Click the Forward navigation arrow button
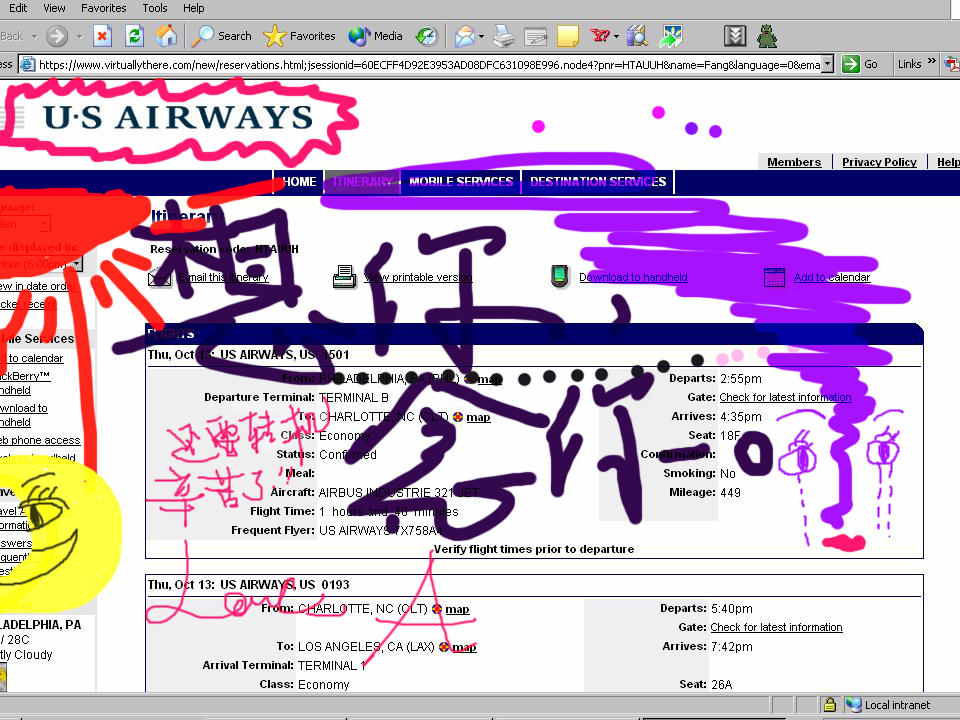The image size is (960, 720). 57,36
